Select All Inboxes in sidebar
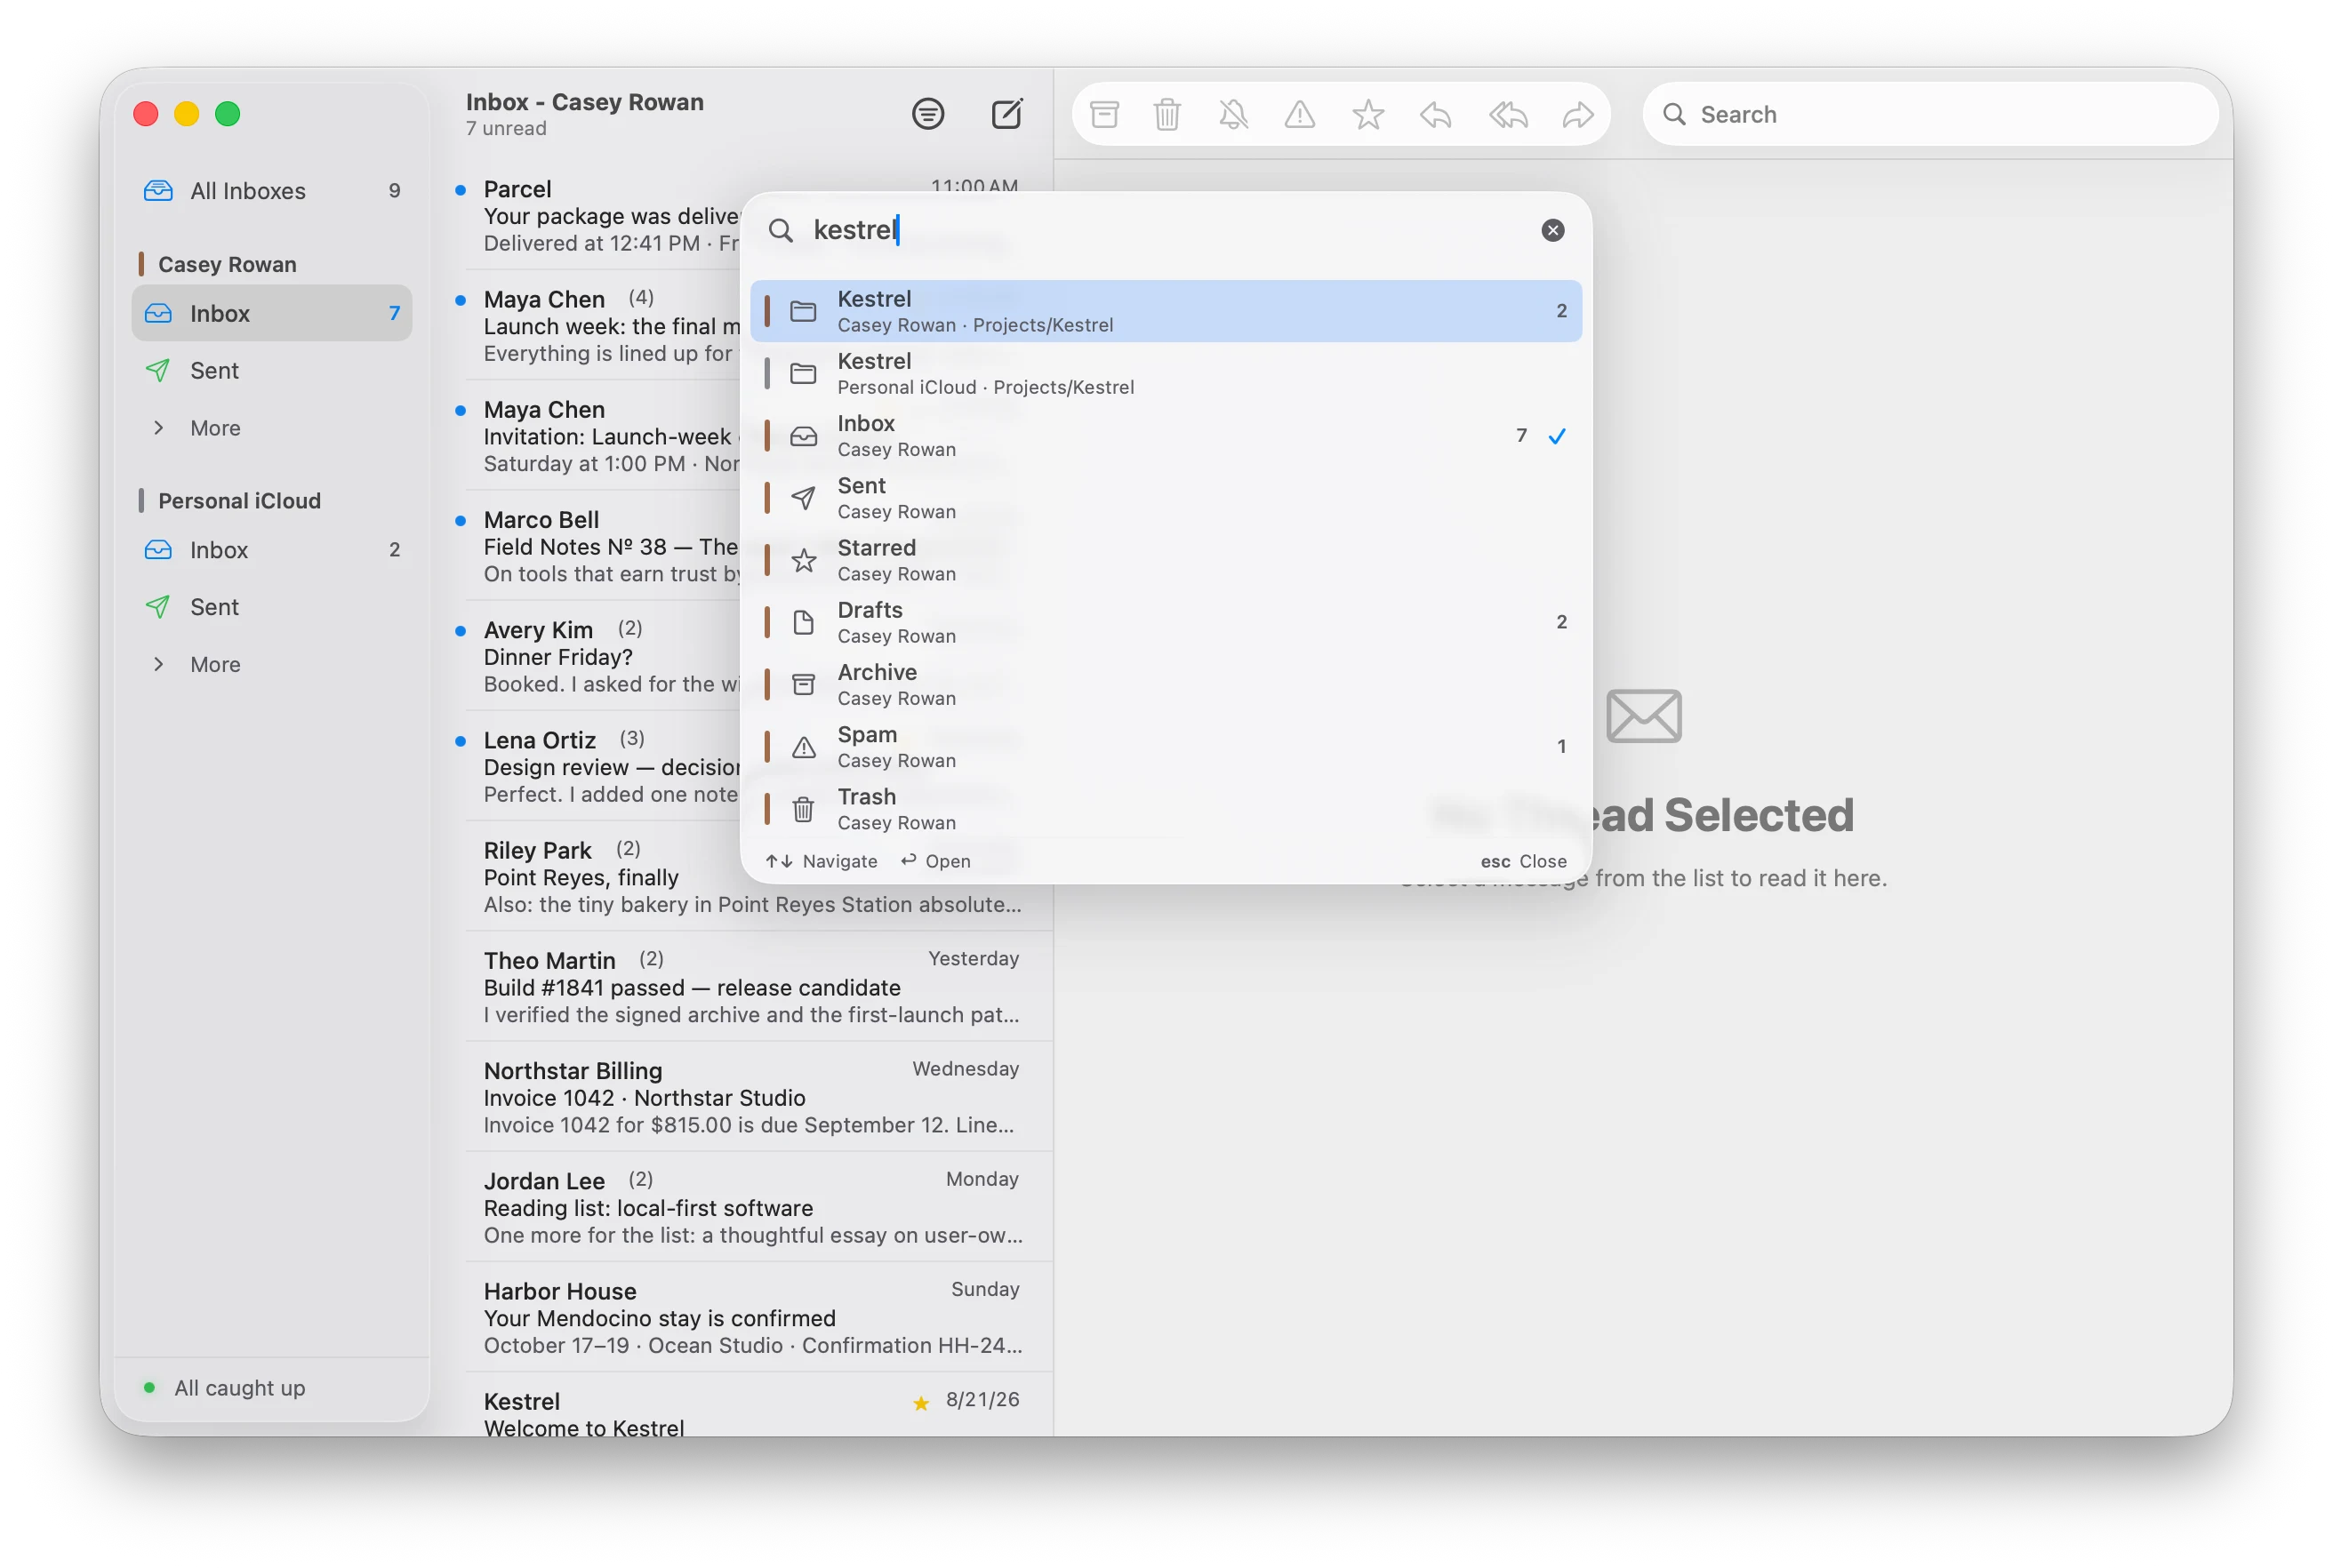The width and height of the screenshot is (2333, 1568). [272, 190]
